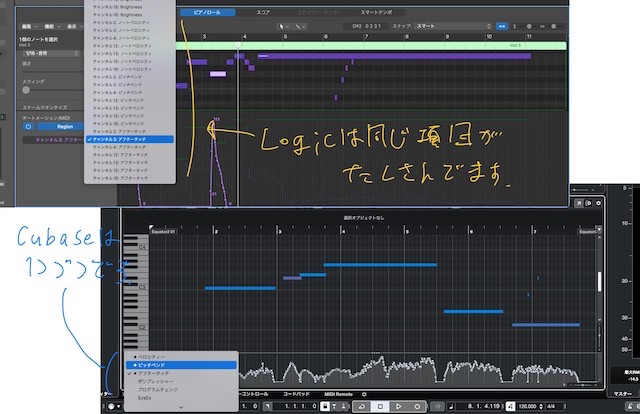640x414 pixels.
Task: Switch to the スコア tab in Logic
Action: pyautogui.click(x=263, y=12)
